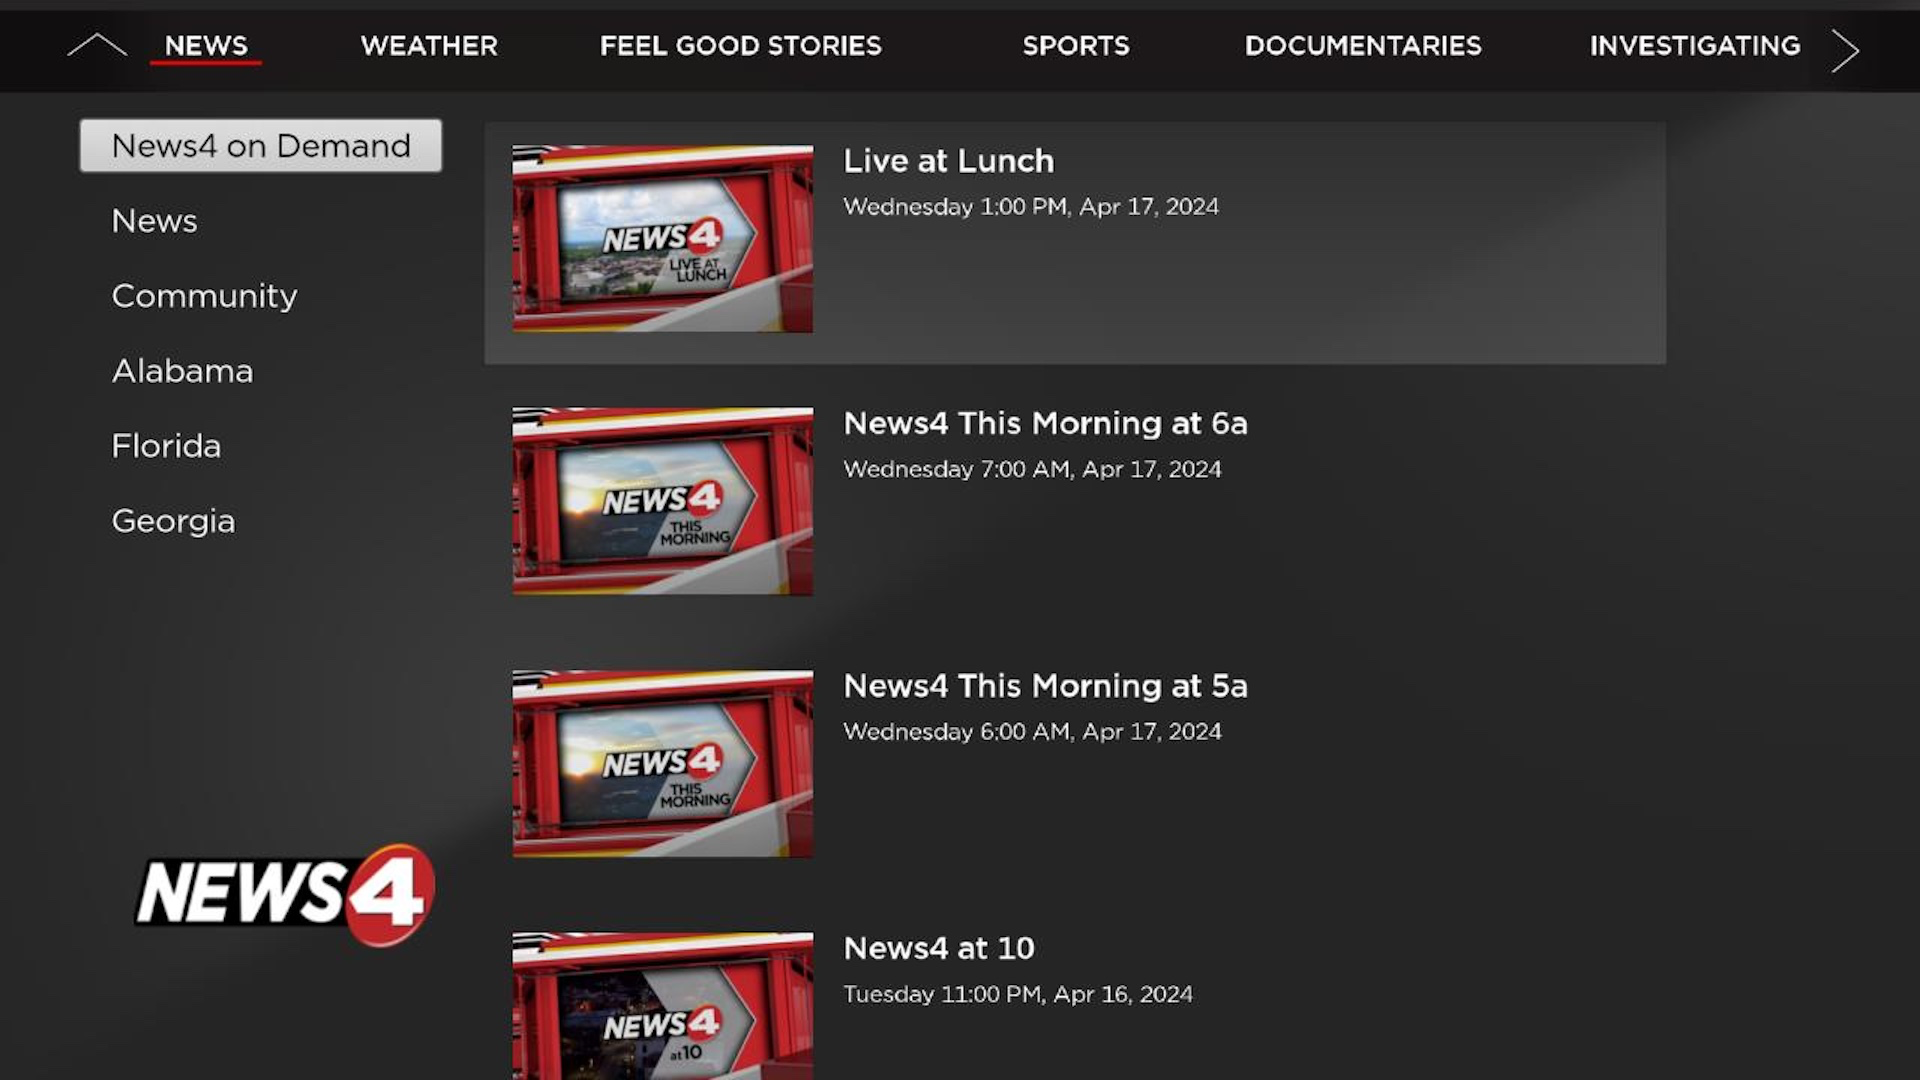This screenshot has width=1920, height=1080.
Task: Click the up chevron in the top bar
Action: pos(97,45)
